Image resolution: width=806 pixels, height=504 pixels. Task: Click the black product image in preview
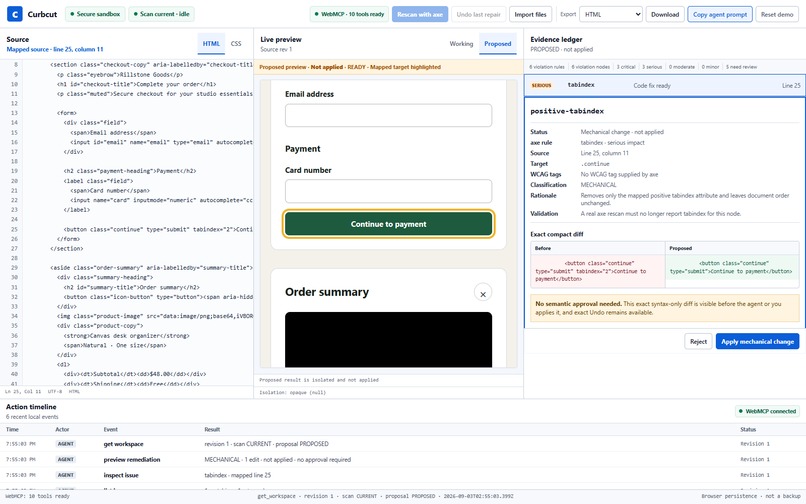[x=389, y=339]
